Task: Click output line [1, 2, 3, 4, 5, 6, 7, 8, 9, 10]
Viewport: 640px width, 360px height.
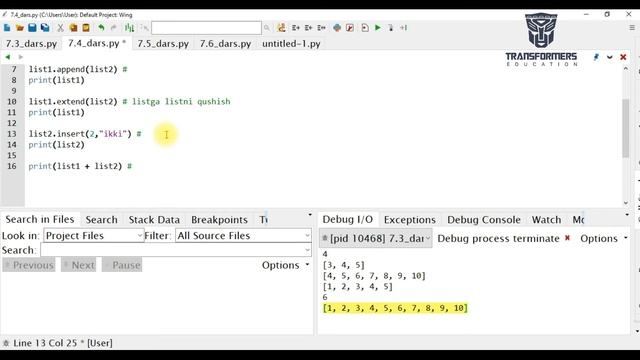Action: pyautogui.click(x=395, y=308)
